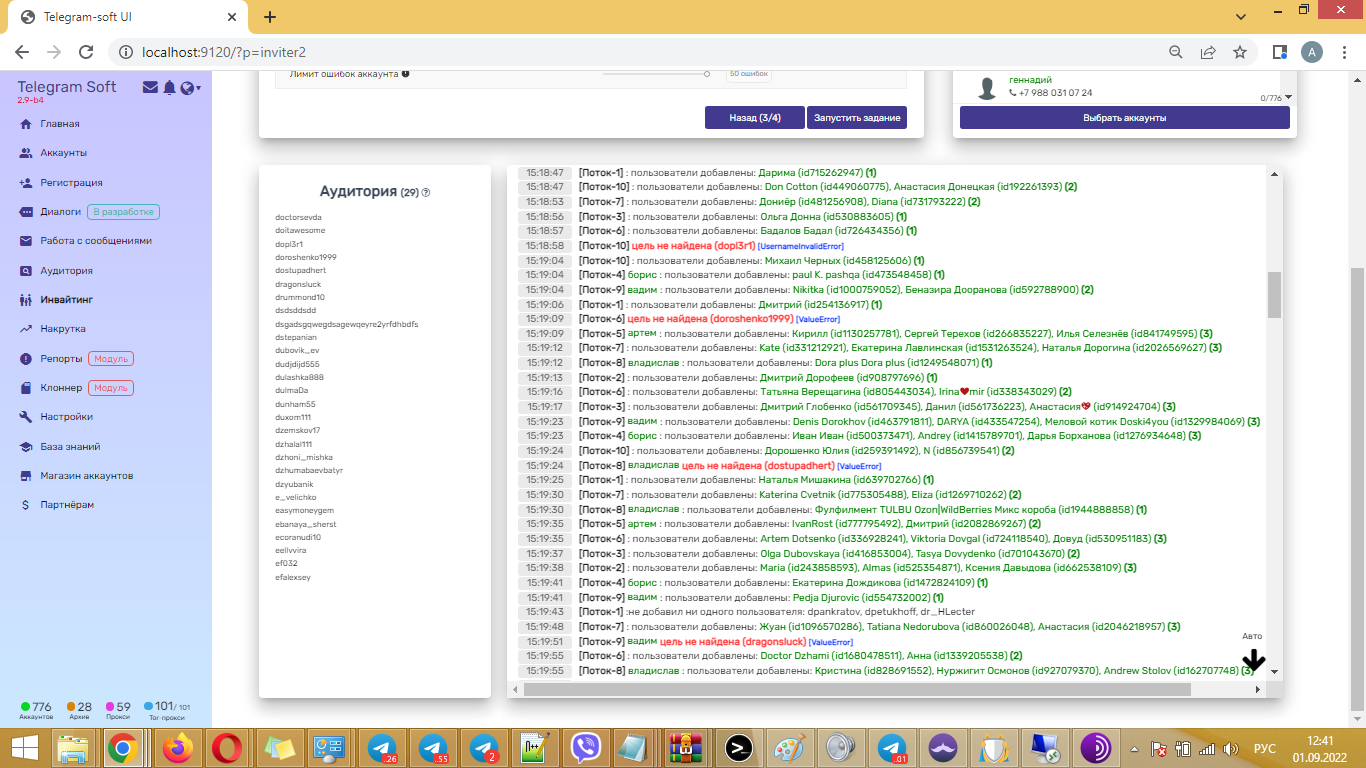Open the Настройки settings page
Screen dimensions: 1366x768
pyautogui.click(x=66, y=417)
